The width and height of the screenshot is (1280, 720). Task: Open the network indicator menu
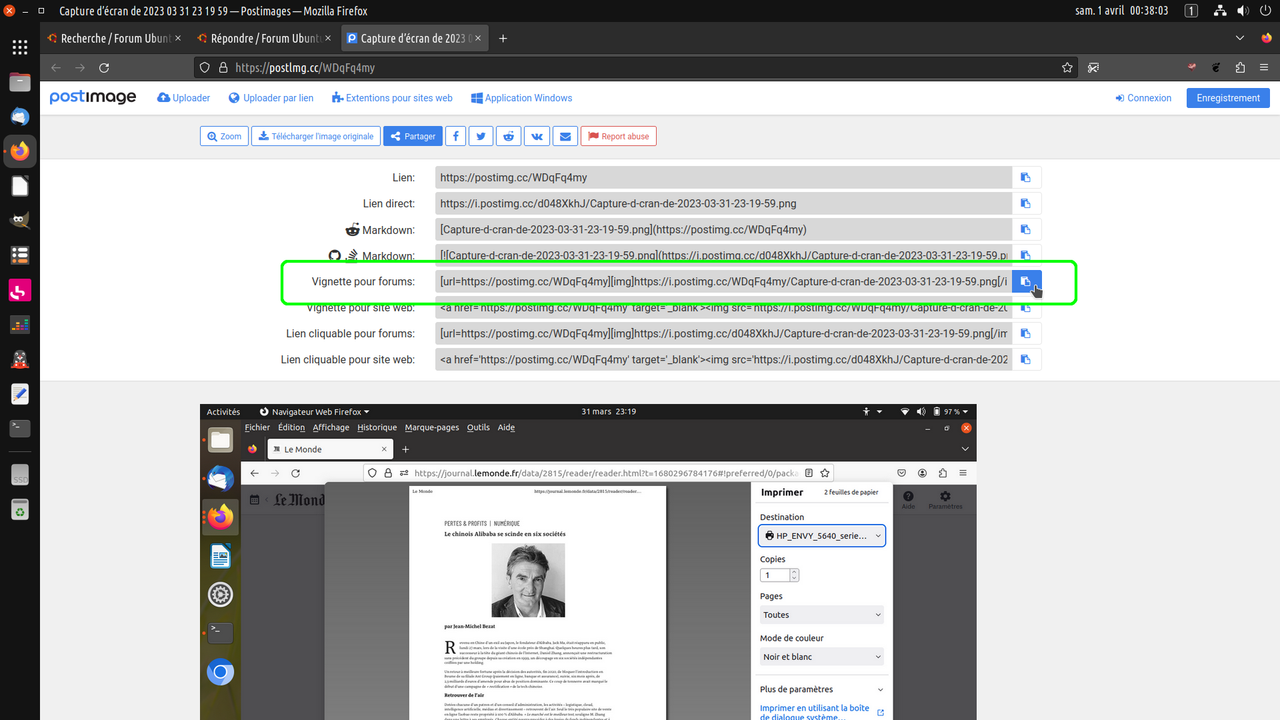(1220, 11)
